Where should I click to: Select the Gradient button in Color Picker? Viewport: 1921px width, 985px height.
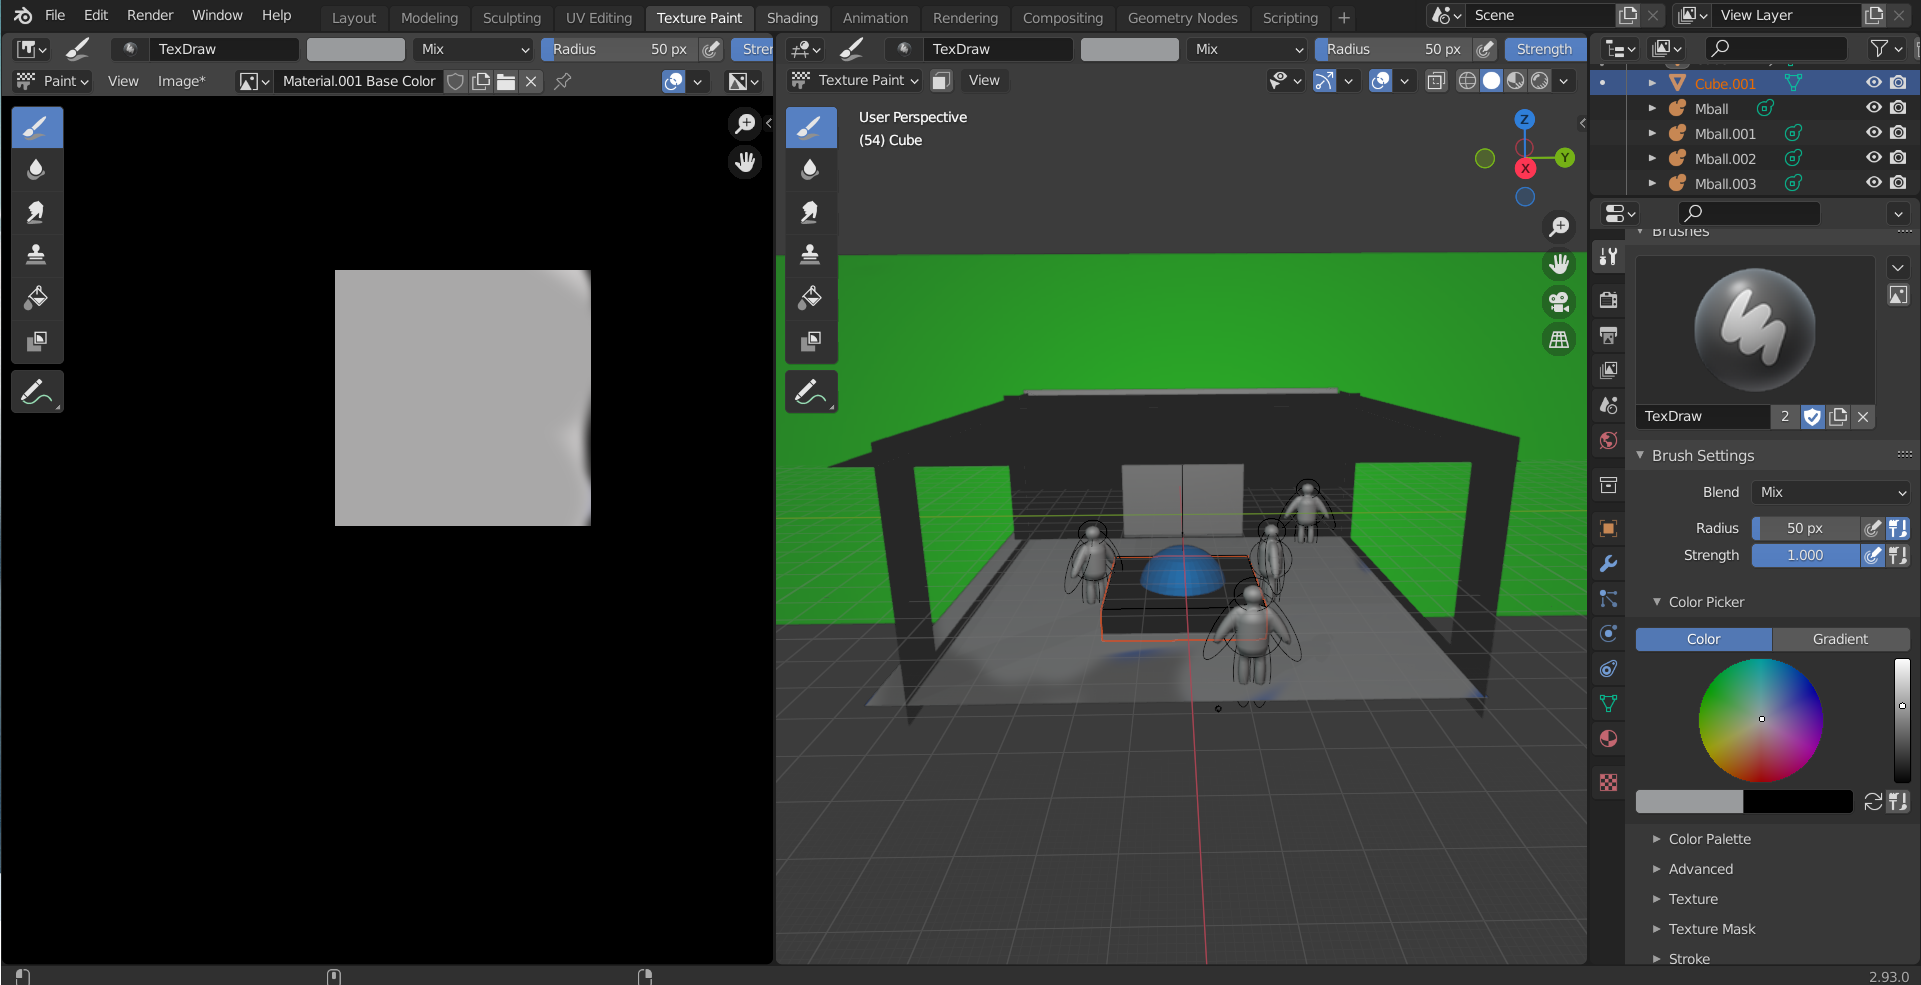[1840, 639]
